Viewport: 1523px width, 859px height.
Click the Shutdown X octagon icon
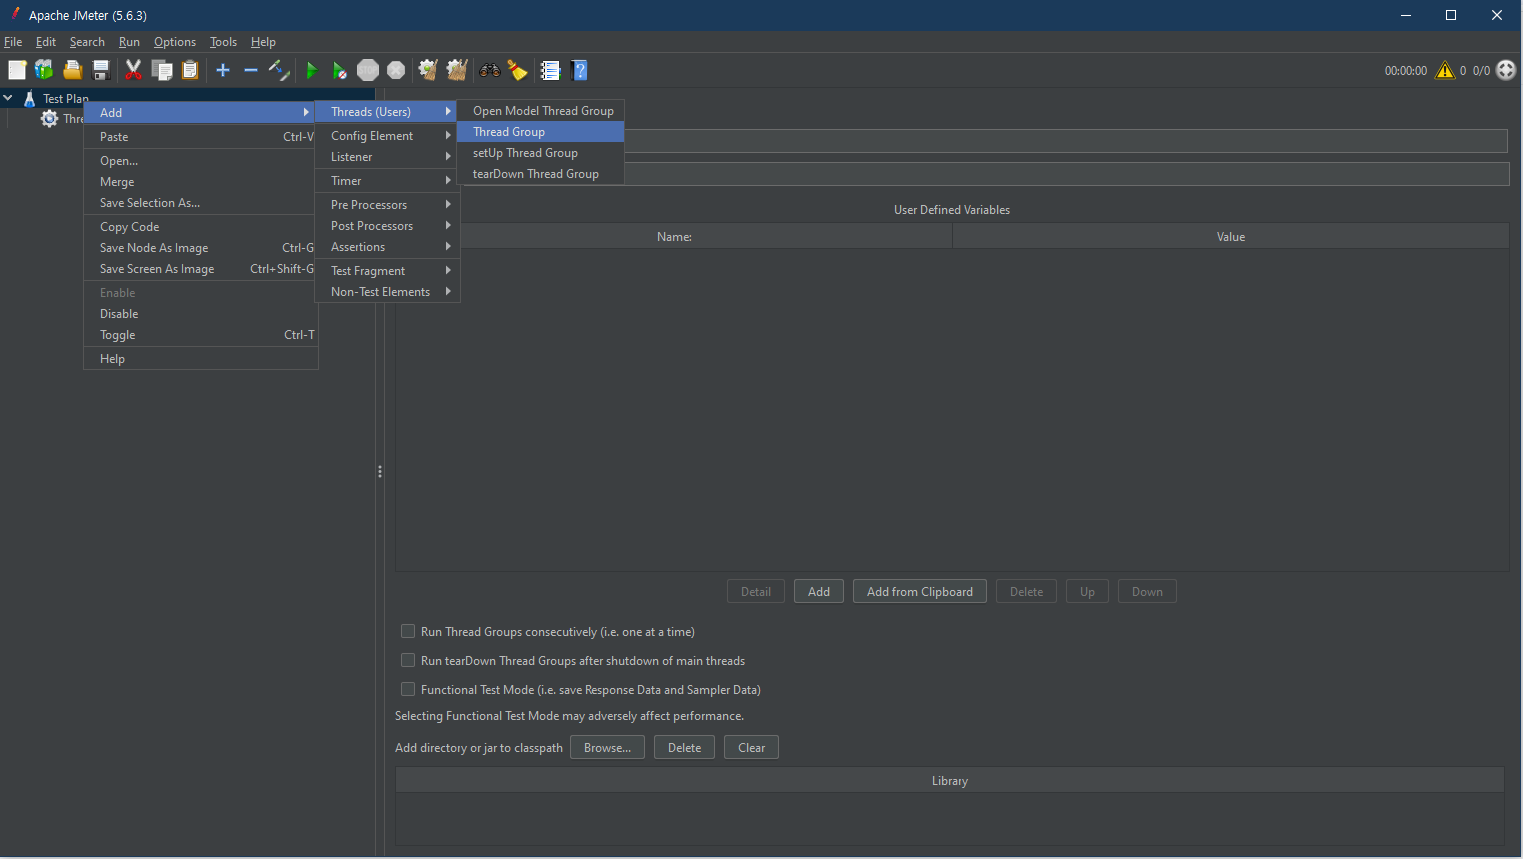(x=396, y=70)
